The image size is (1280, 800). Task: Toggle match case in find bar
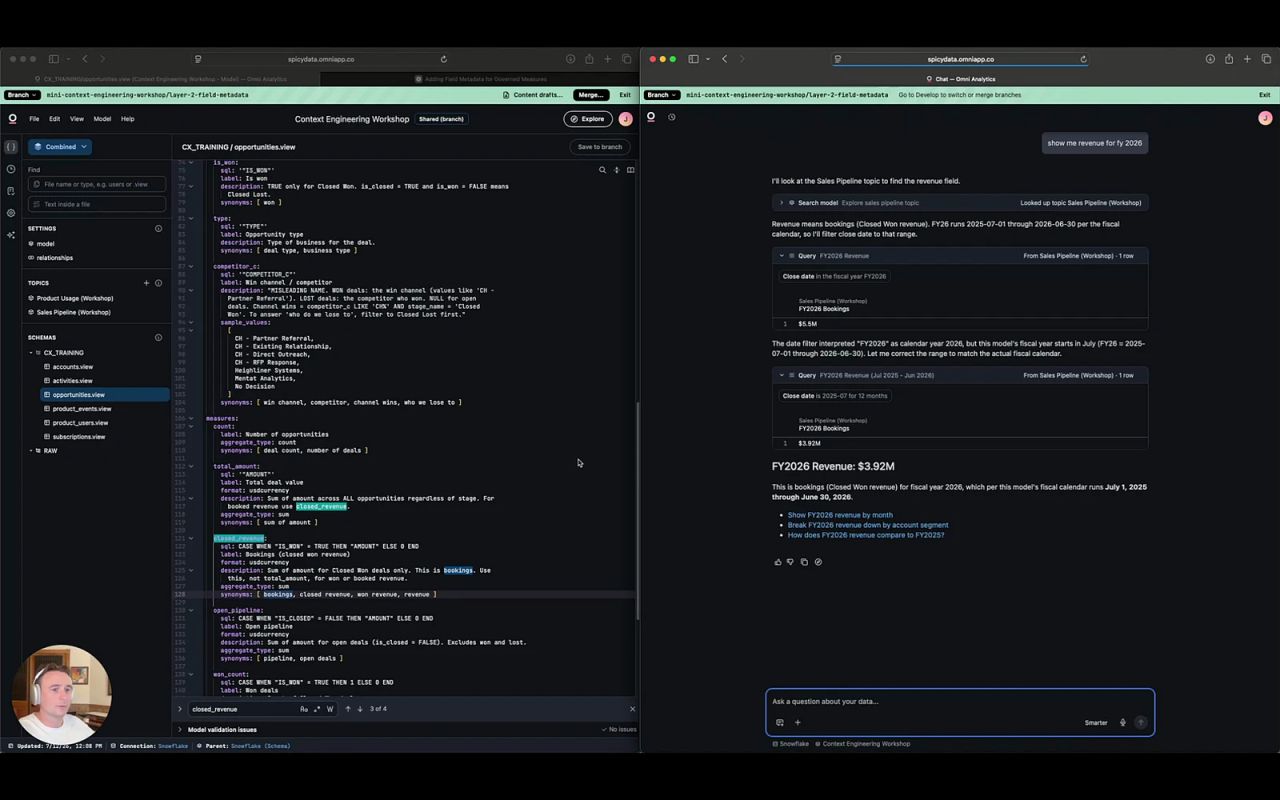point(304,709)
